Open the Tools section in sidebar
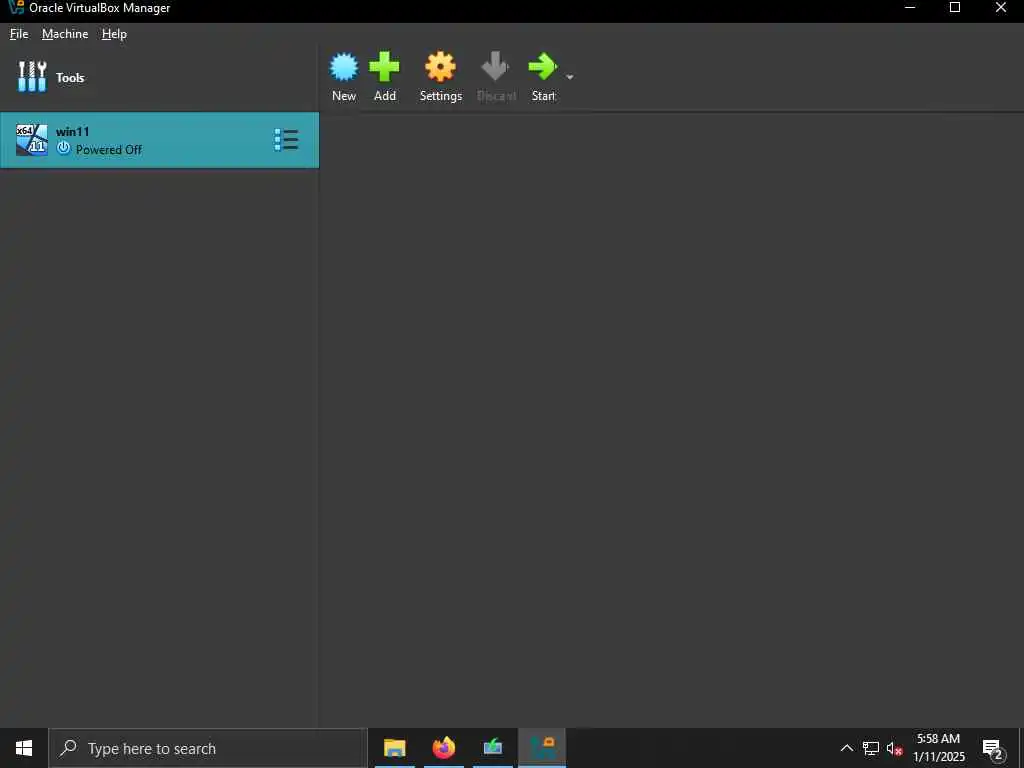The width and height of the screenshot is (1024, 768). pyautogui.click(x=159, y=77)
